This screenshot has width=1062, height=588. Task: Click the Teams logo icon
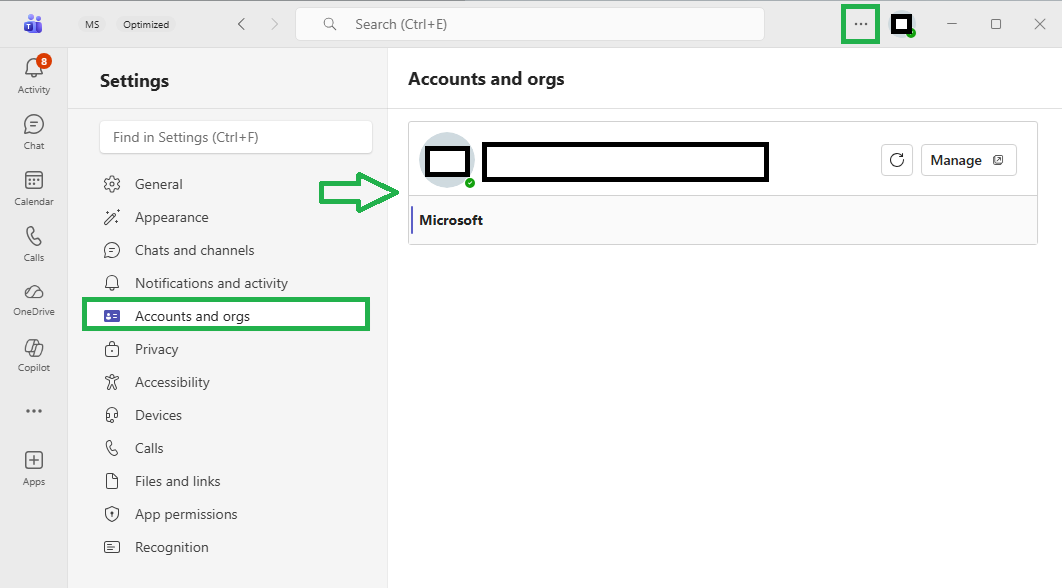click(x=33, y=24)
